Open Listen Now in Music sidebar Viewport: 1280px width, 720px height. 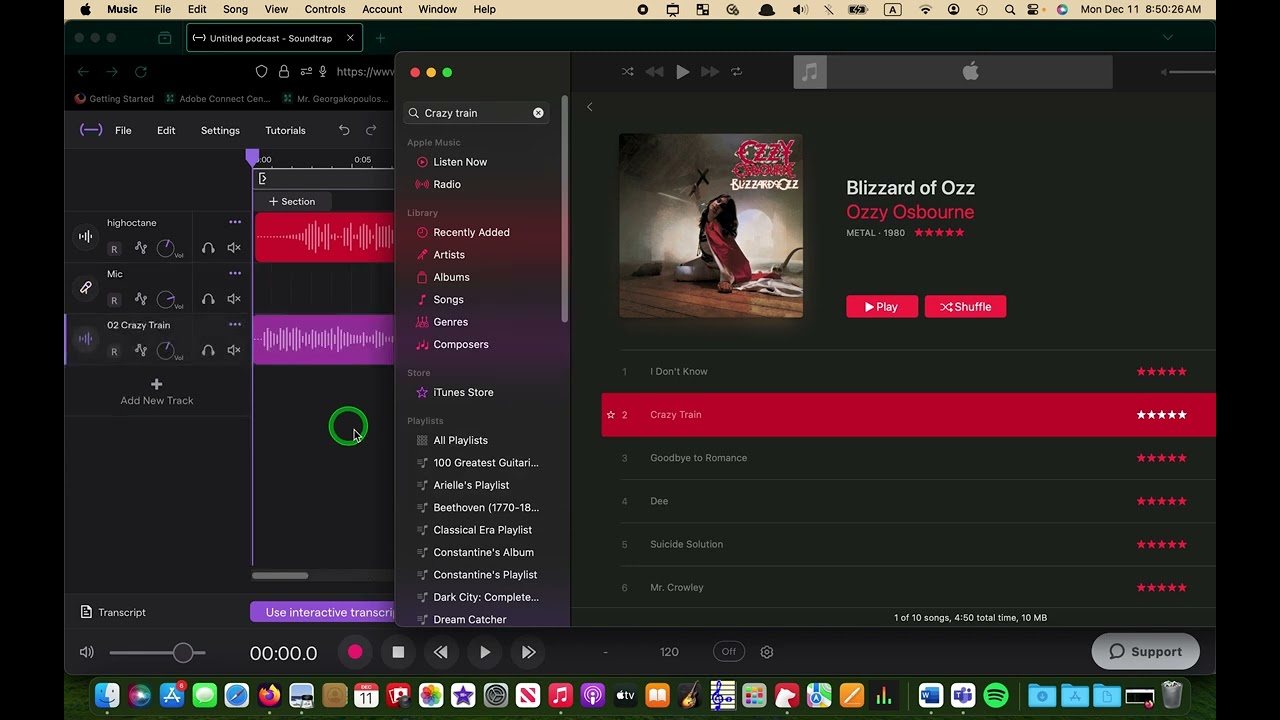click(460, 162)
